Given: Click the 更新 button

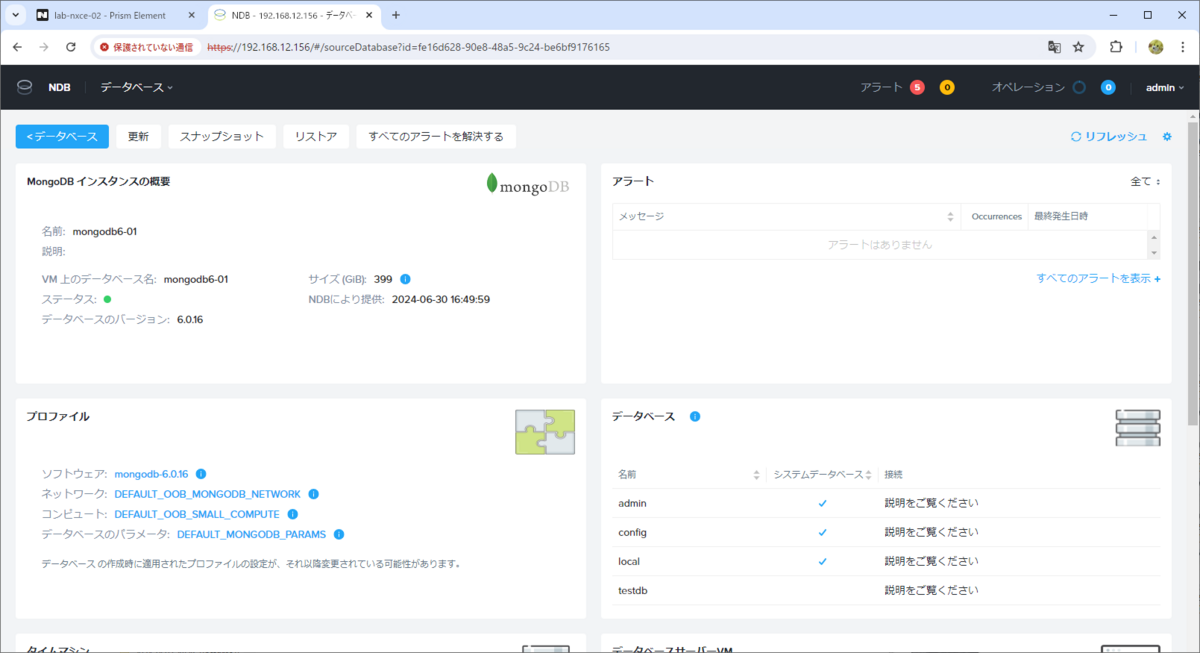Looking at the screenshot, I should [x=138, y=137].
